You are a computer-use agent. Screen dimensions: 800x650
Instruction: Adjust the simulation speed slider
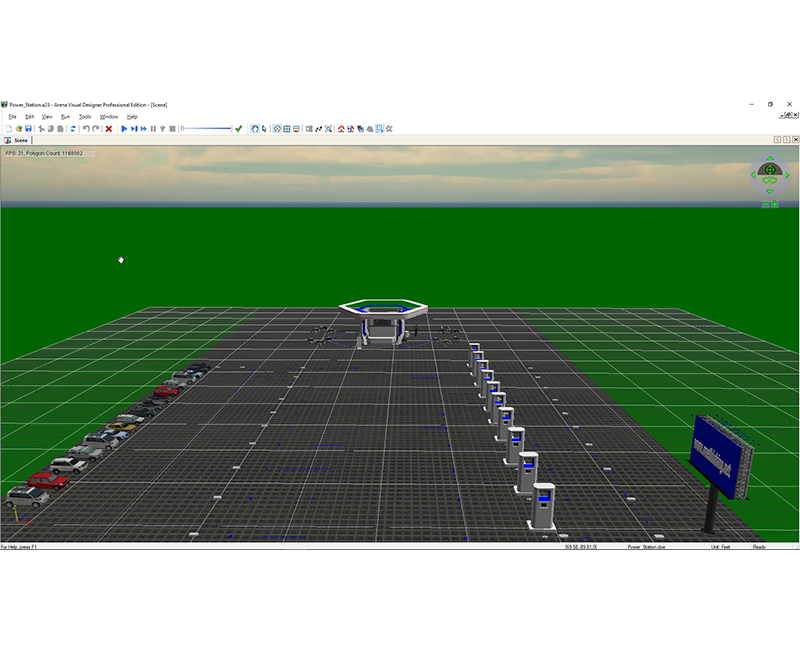point(205,129)
